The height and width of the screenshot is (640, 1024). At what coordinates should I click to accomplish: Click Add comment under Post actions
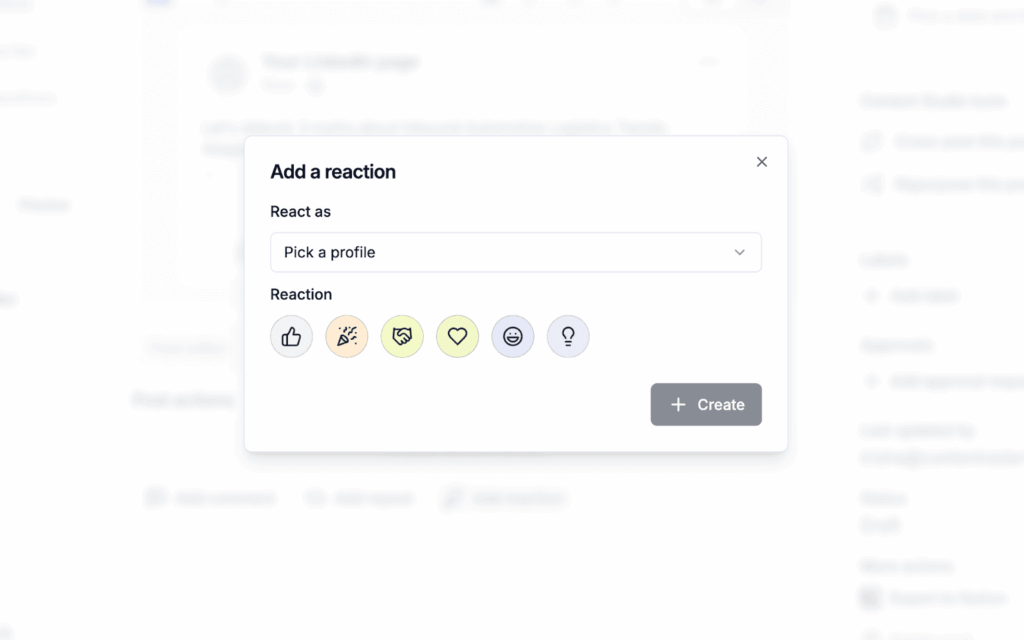[x=210, y=498]
